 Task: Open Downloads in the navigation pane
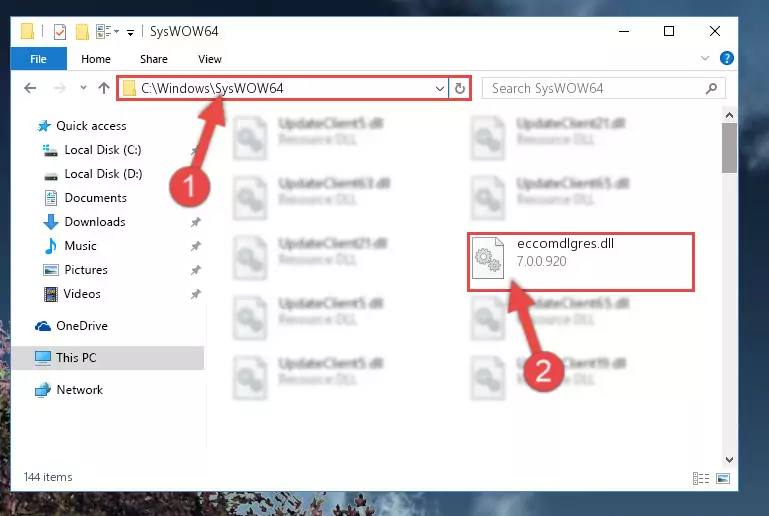pyautogui.click(x=95, y=222)
